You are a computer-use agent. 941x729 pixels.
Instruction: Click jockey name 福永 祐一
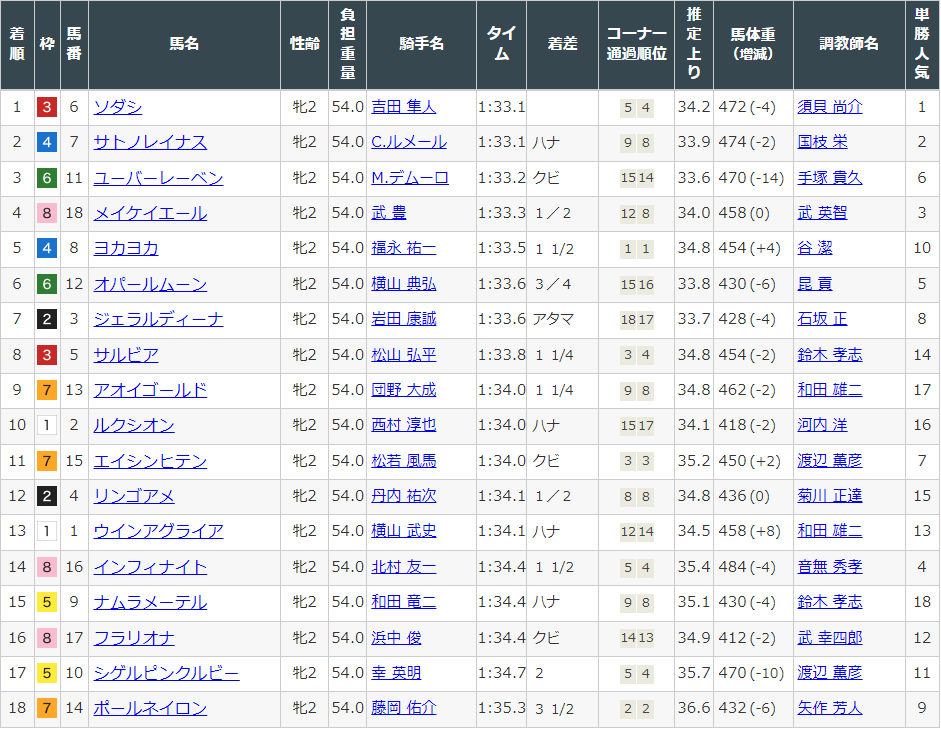coord(403,249)
